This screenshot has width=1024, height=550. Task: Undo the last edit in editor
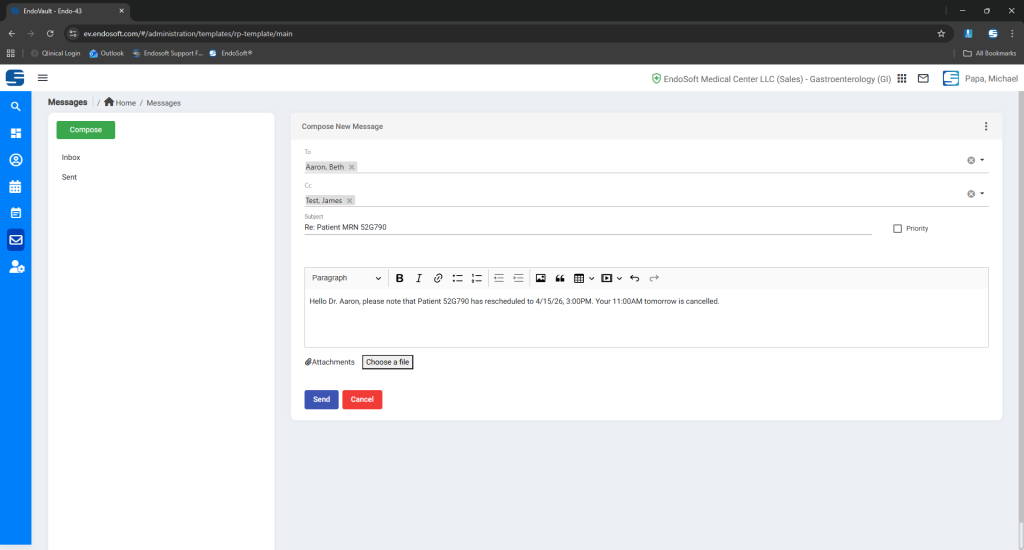pyautogui.click(x=635, y=278)
